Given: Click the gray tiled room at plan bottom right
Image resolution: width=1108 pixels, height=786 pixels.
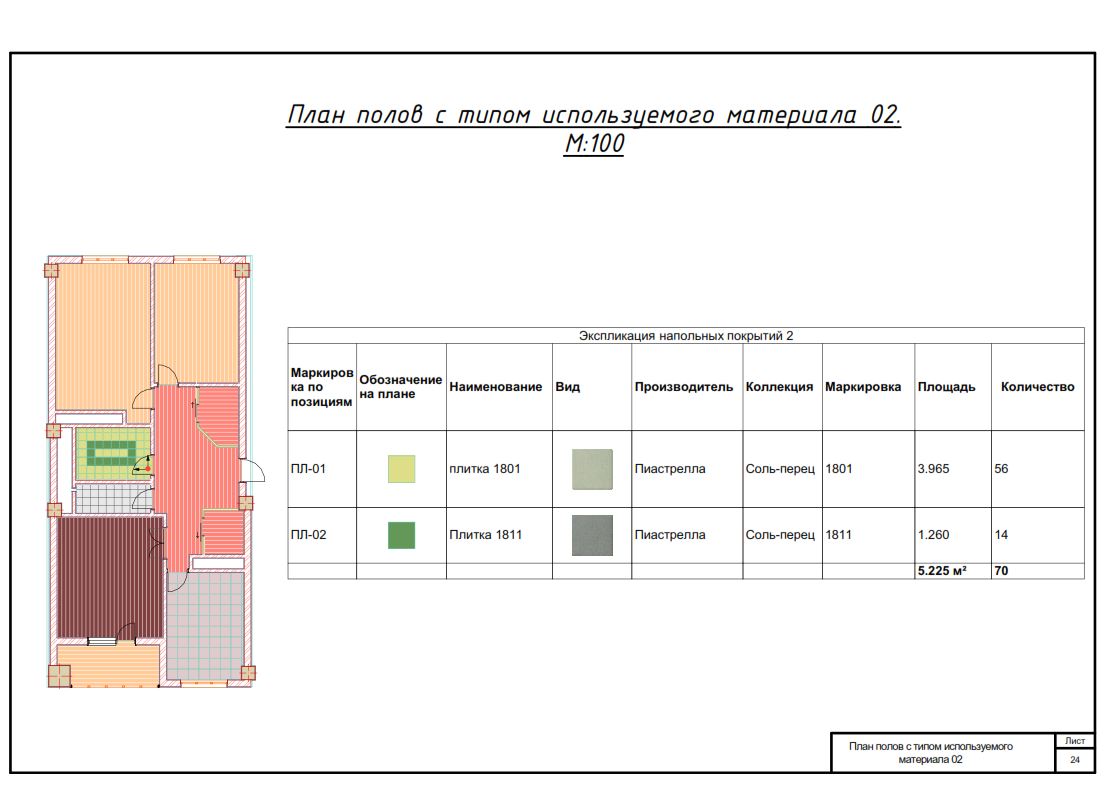Looking at the screenshot, I should click(x=206, y=625).
